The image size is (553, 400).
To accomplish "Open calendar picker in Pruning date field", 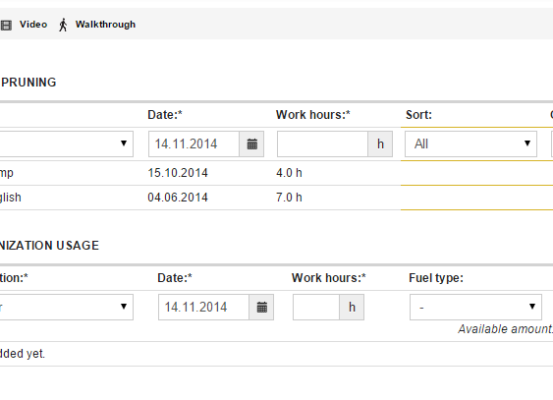I will 252,144.
